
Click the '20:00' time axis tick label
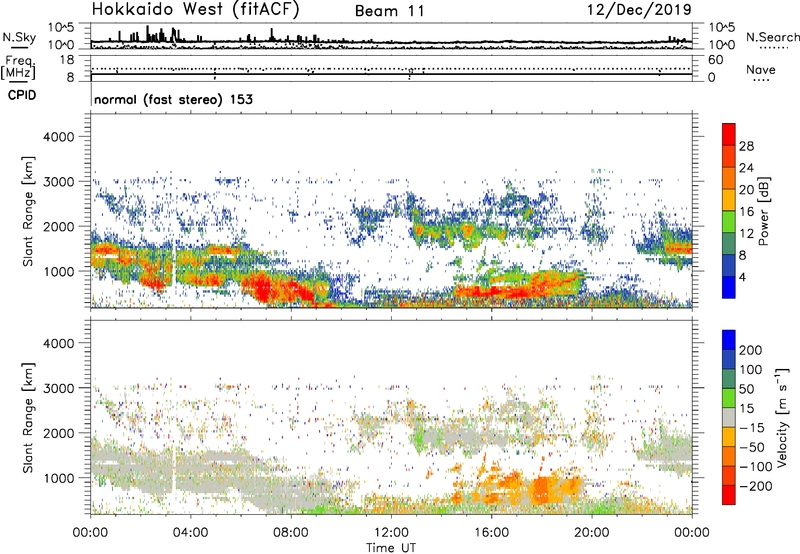591,533
